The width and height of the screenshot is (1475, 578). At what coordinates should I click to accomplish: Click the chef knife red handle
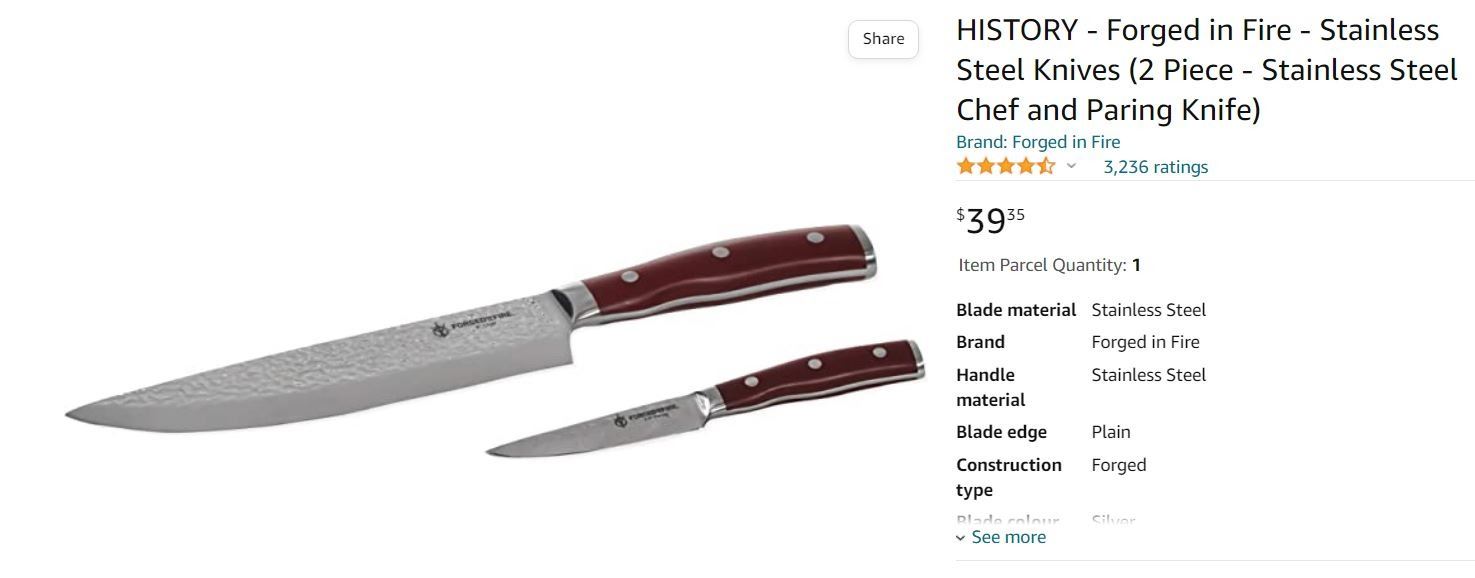point(725,270)
